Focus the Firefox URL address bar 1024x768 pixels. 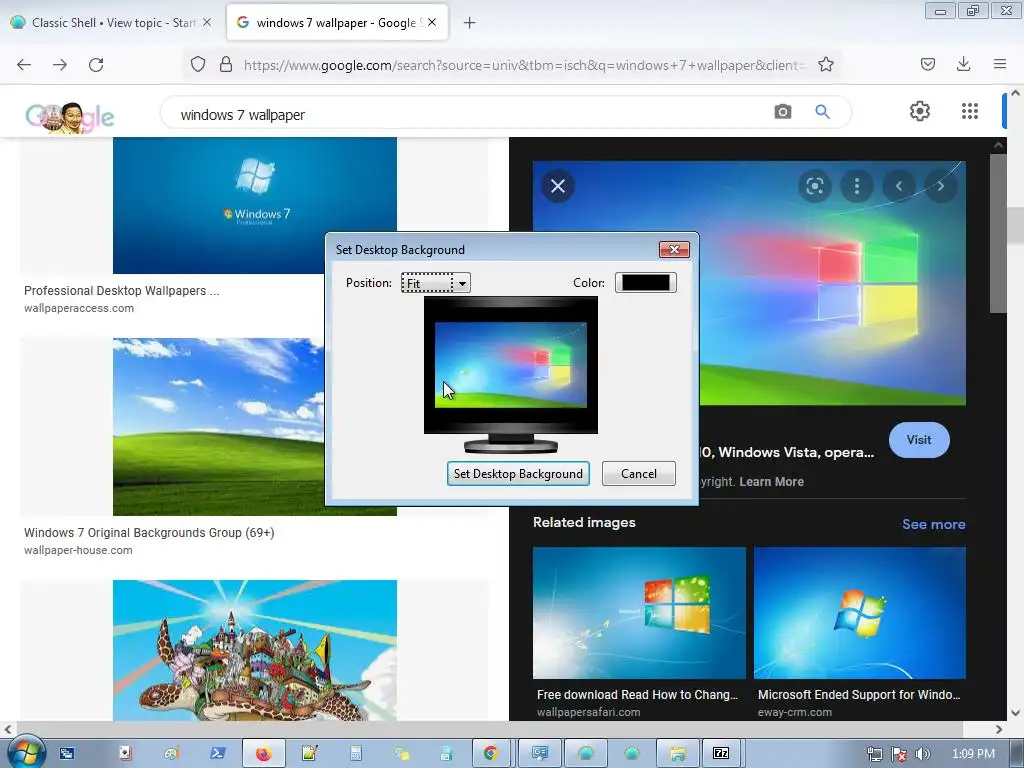point(524,65)
